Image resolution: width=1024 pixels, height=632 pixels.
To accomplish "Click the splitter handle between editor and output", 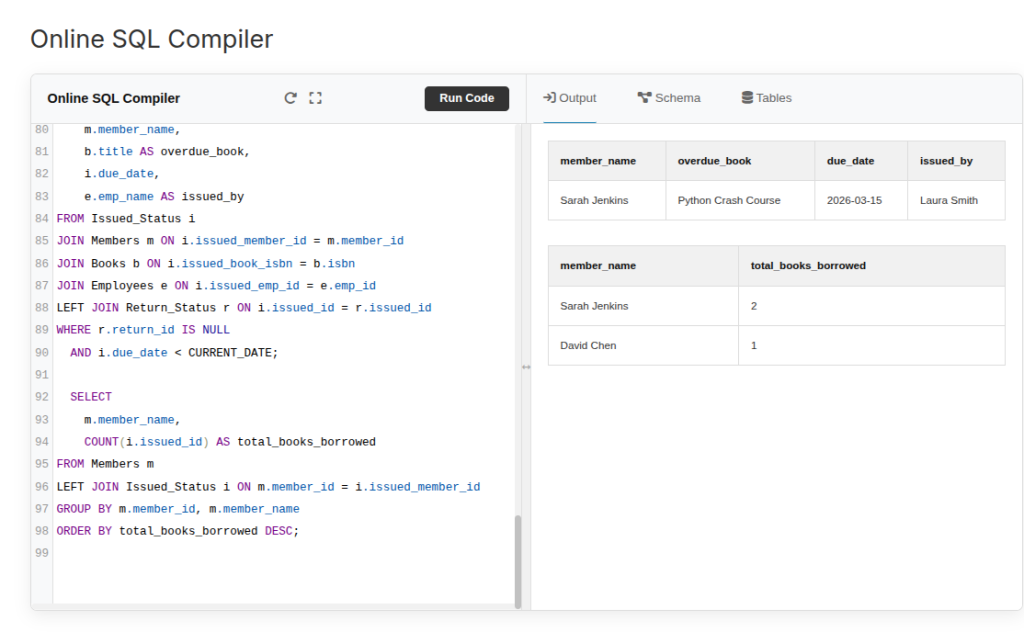I will (526, 367).
